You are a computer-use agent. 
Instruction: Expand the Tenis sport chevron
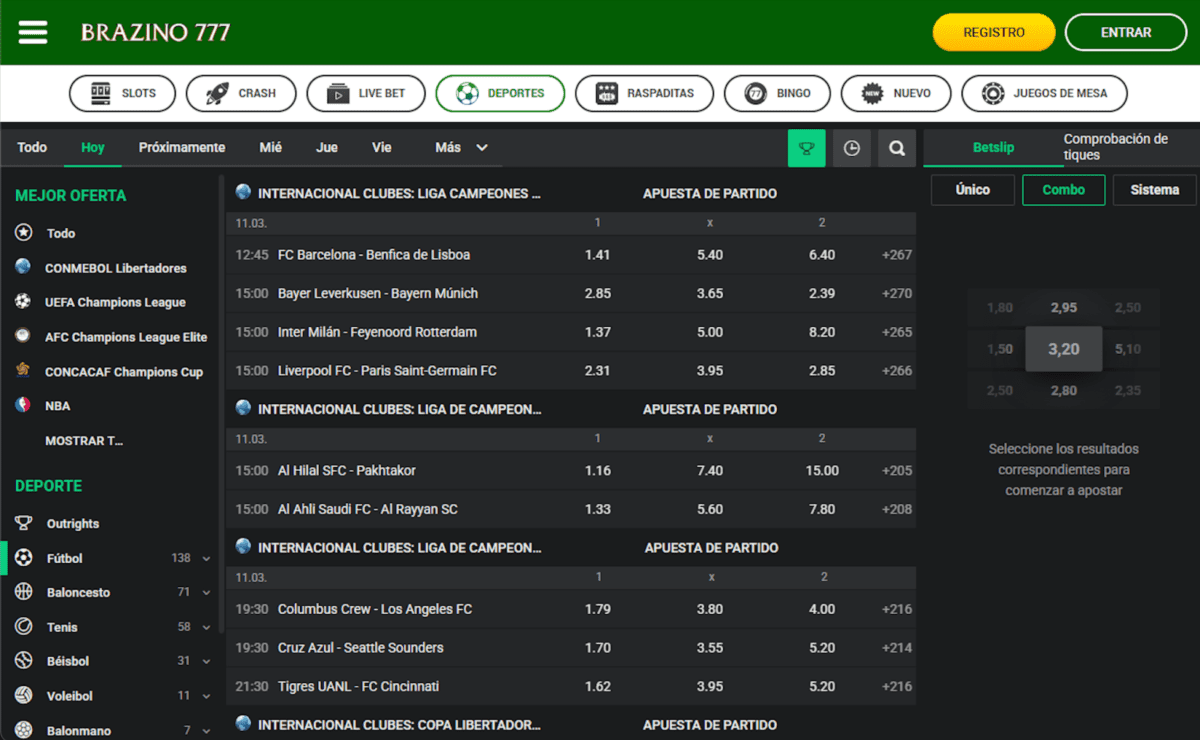tap(206, 628)
